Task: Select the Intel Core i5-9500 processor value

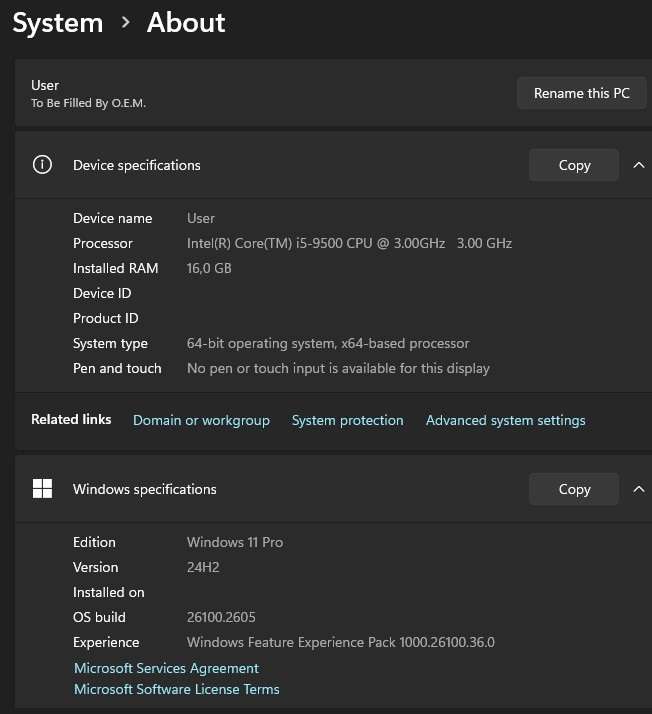Action: click(x=349, y=243)
